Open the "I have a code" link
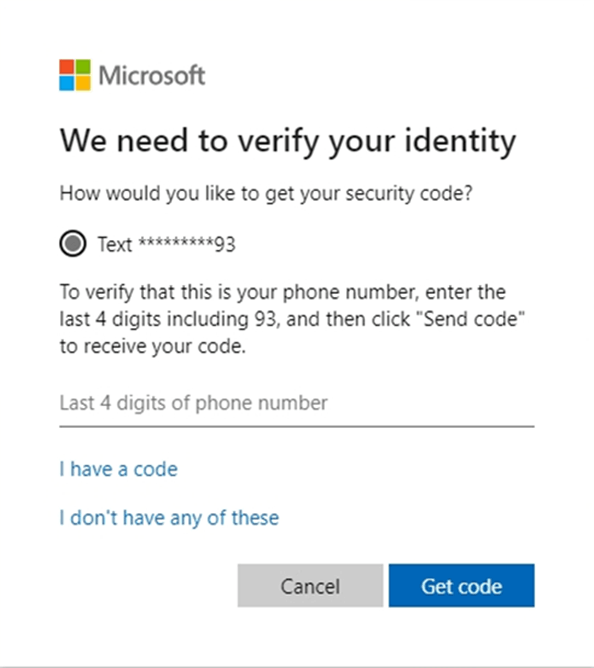Viewport: 594px width, 668px height. tap(118, 469)
